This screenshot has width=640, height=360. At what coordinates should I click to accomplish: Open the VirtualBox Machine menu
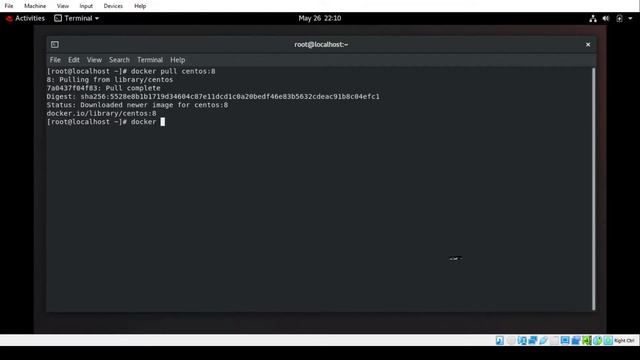tap(35, 6)
